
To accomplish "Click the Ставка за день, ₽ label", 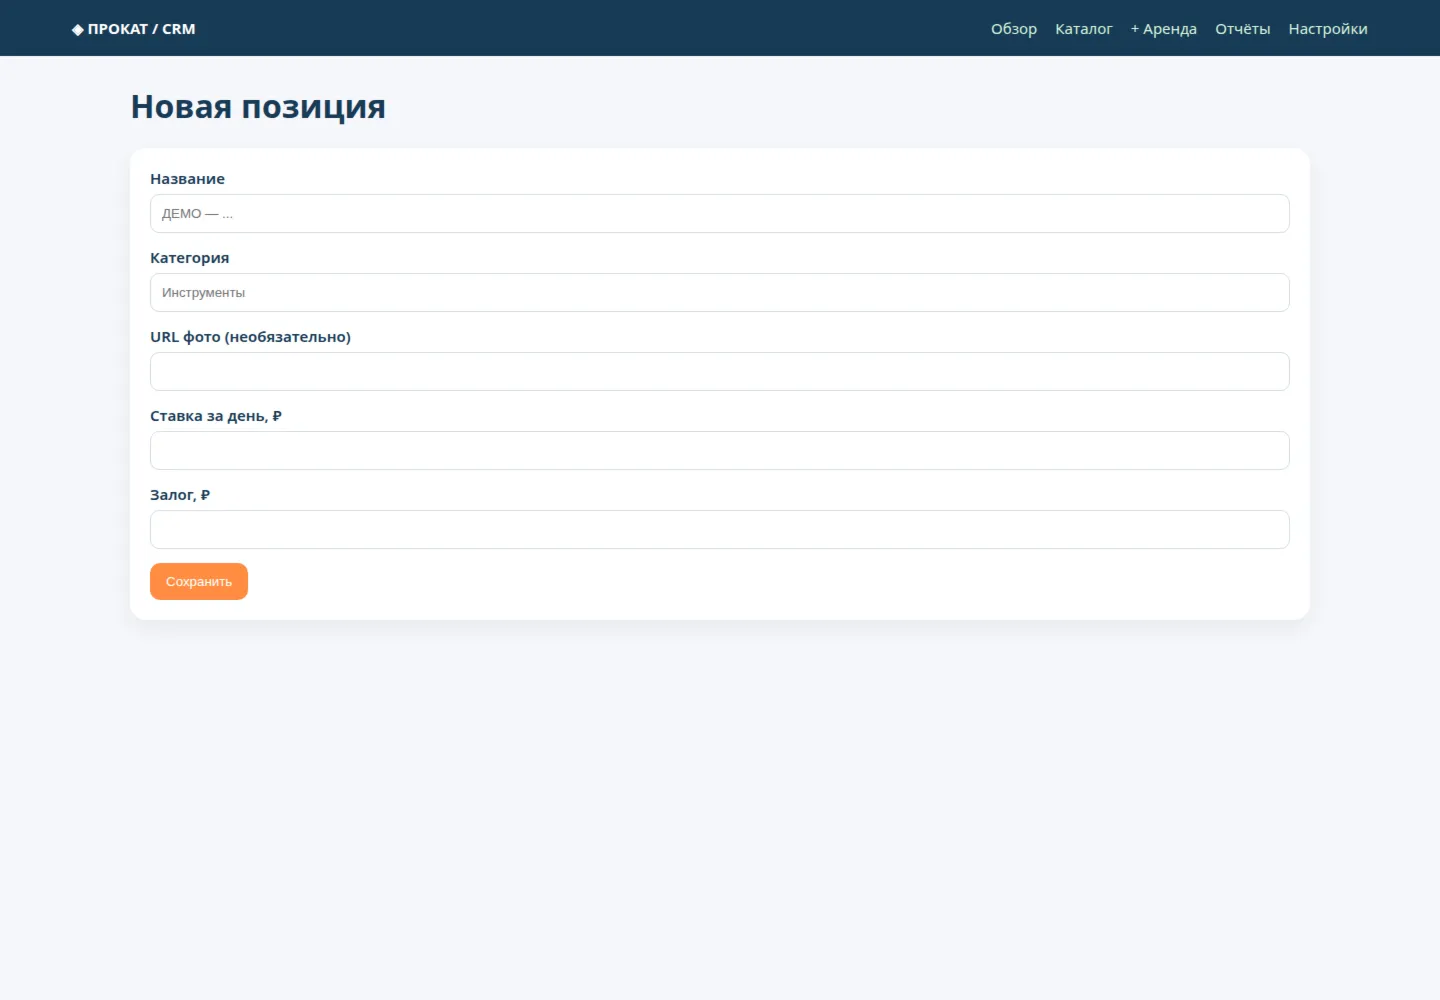I will coord(216,416).
